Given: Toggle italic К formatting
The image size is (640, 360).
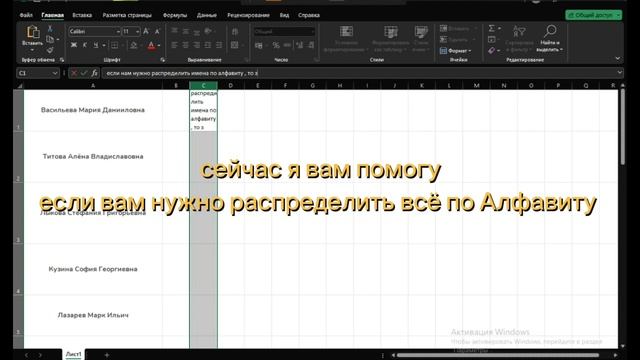Looking at the screenshot, I should click(x=84, y=45).
